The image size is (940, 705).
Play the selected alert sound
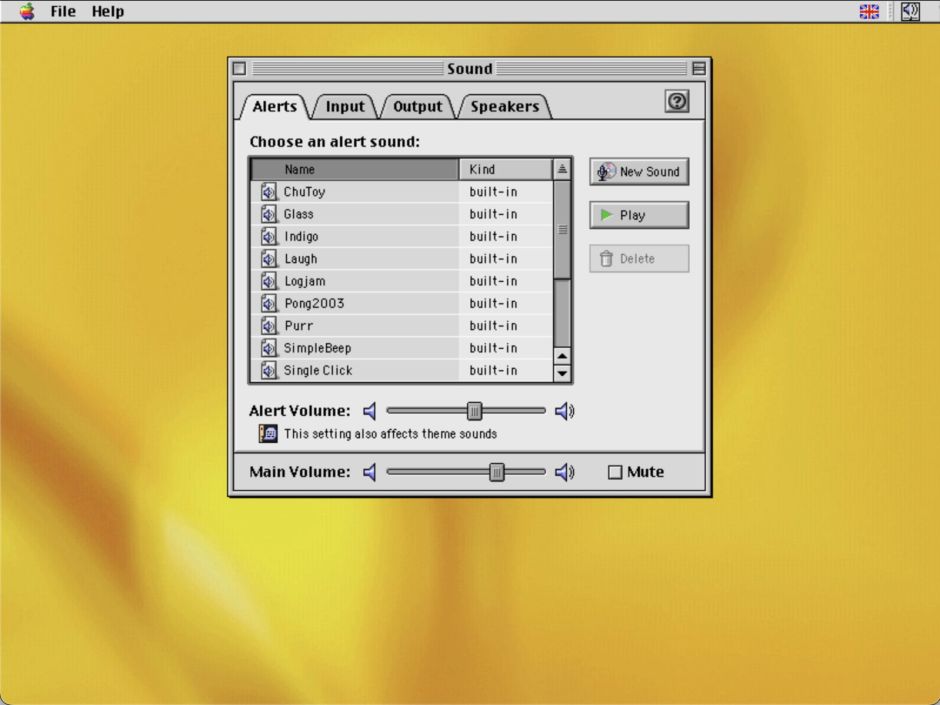coord(638,215)
